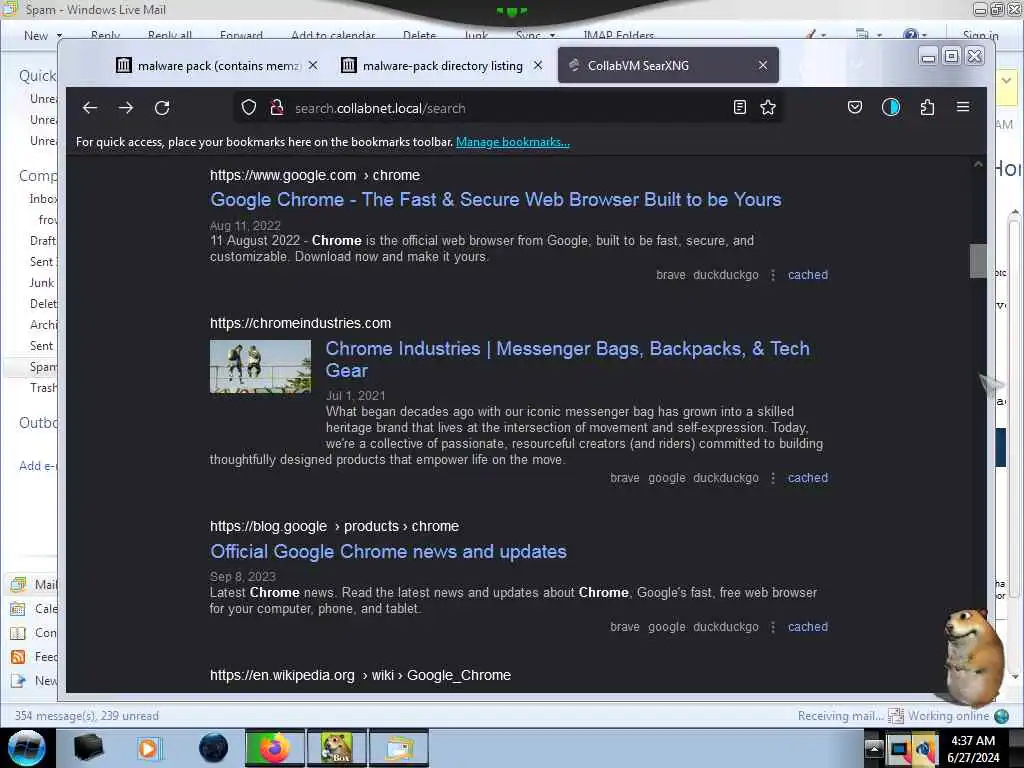
Task: Open the dark globe taskbar icon
Action: tap(213, 748)
